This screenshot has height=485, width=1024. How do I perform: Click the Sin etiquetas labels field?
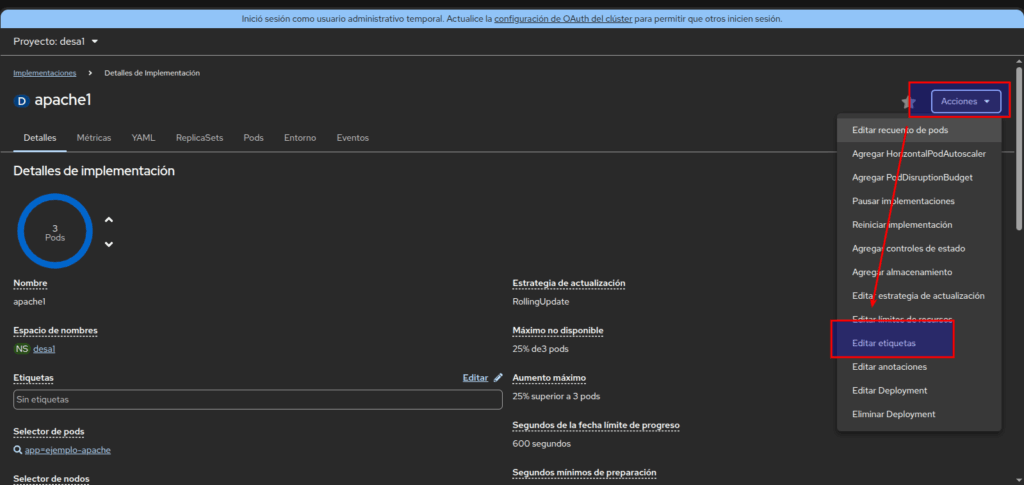(257, 400)
